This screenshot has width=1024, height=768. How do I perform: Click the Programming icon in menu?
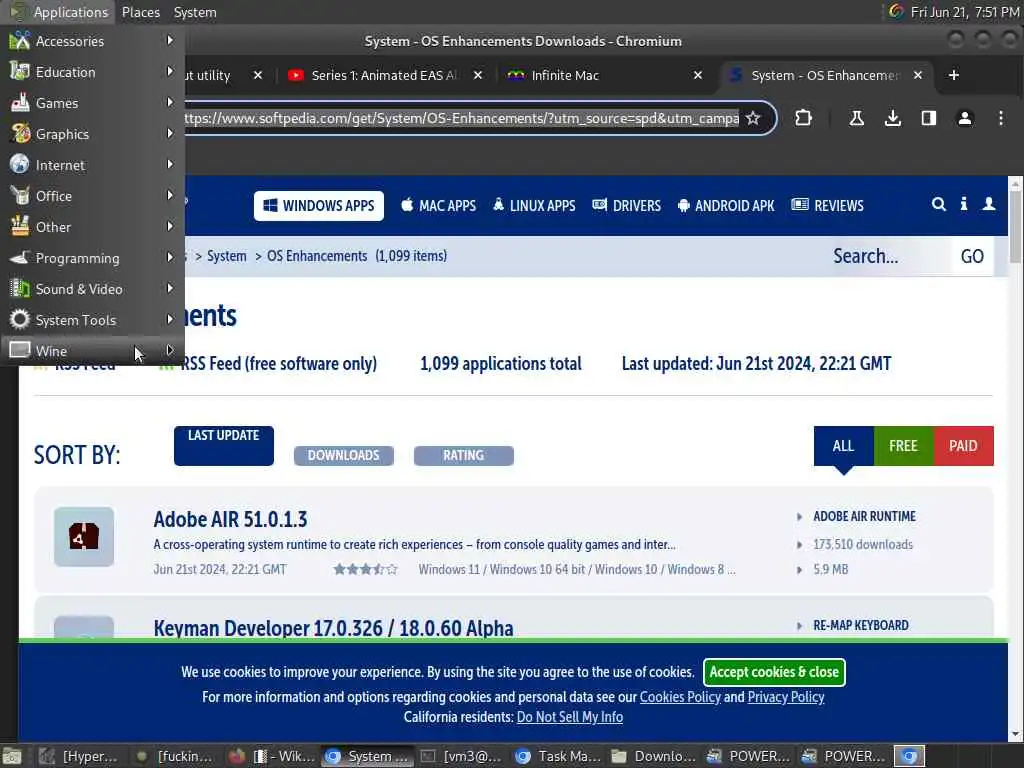pos(20,257)
